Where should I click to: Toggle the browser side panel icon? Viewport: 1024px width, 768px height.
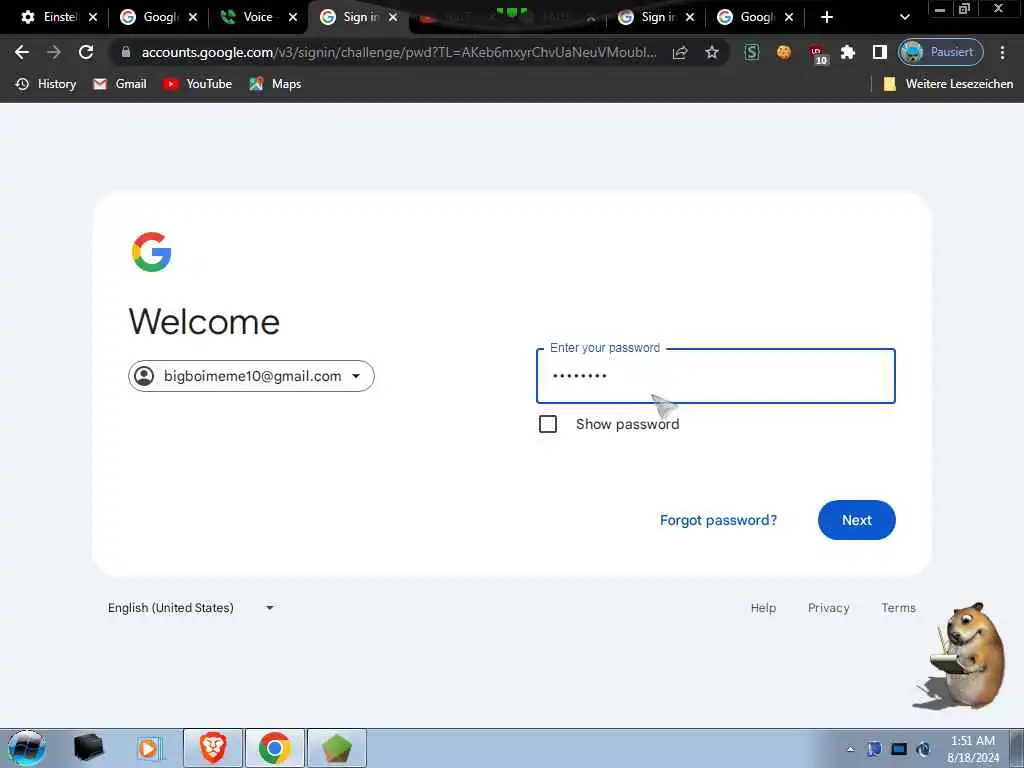point(880,52)
